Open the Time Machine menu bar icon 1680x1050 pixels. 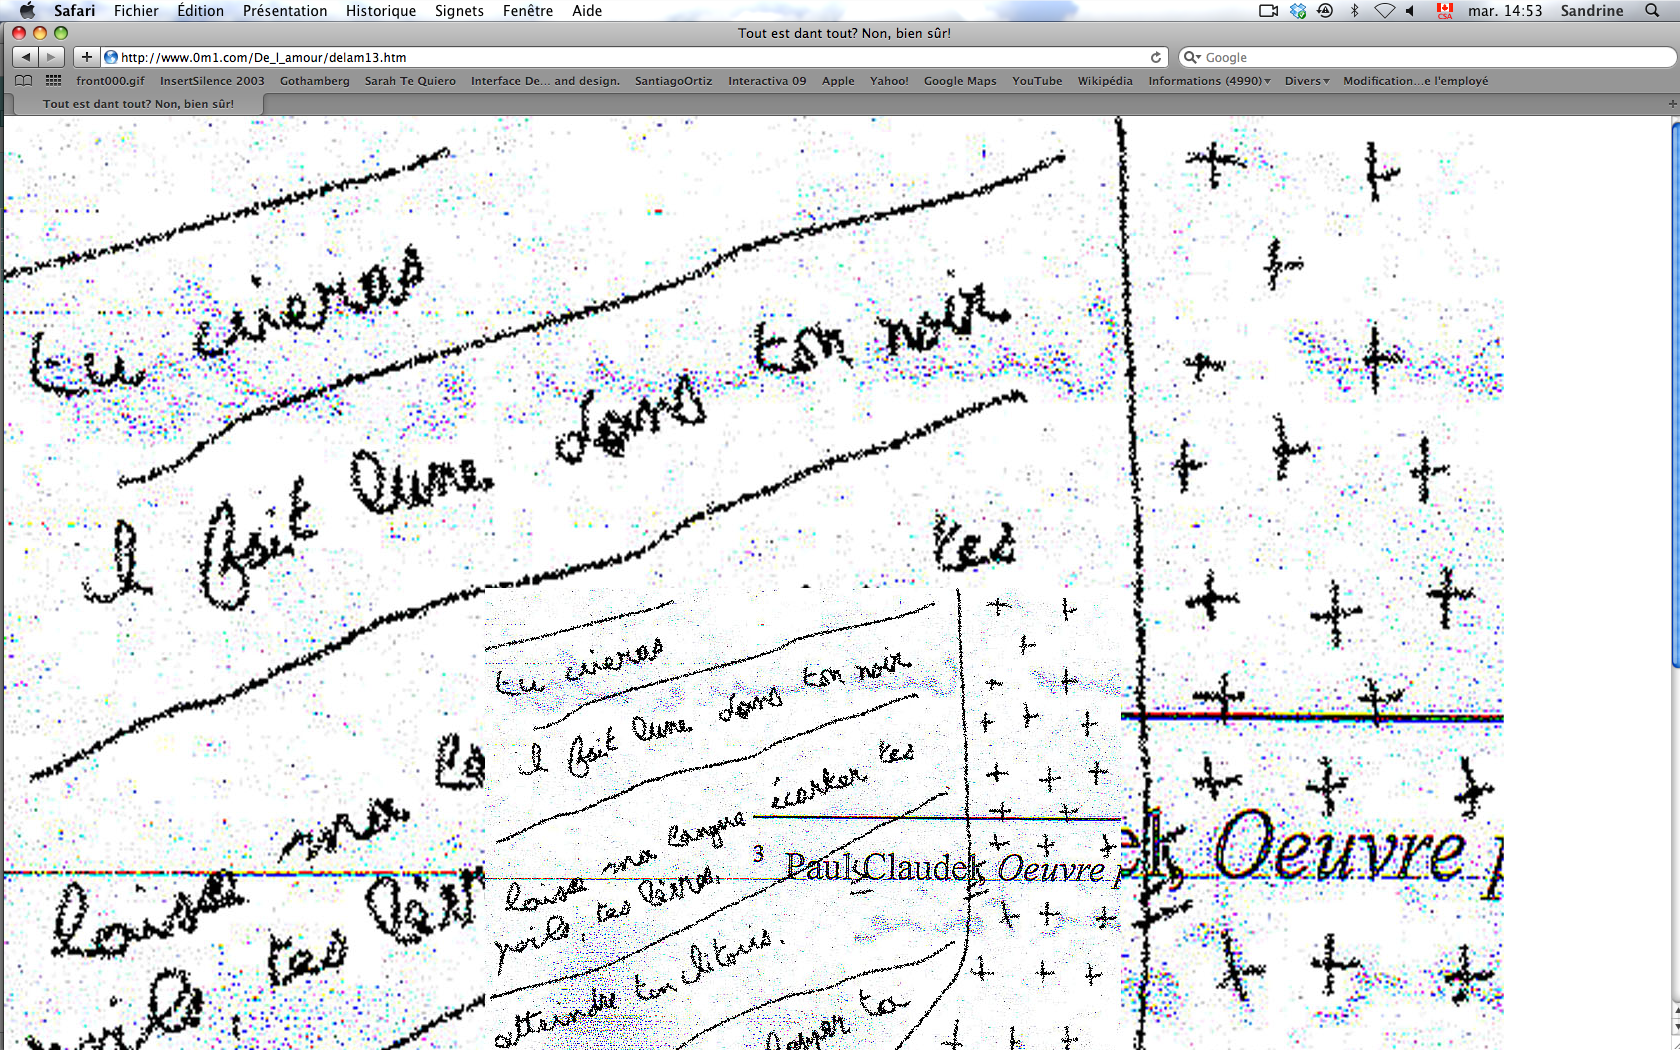(x=1325, y=11)
